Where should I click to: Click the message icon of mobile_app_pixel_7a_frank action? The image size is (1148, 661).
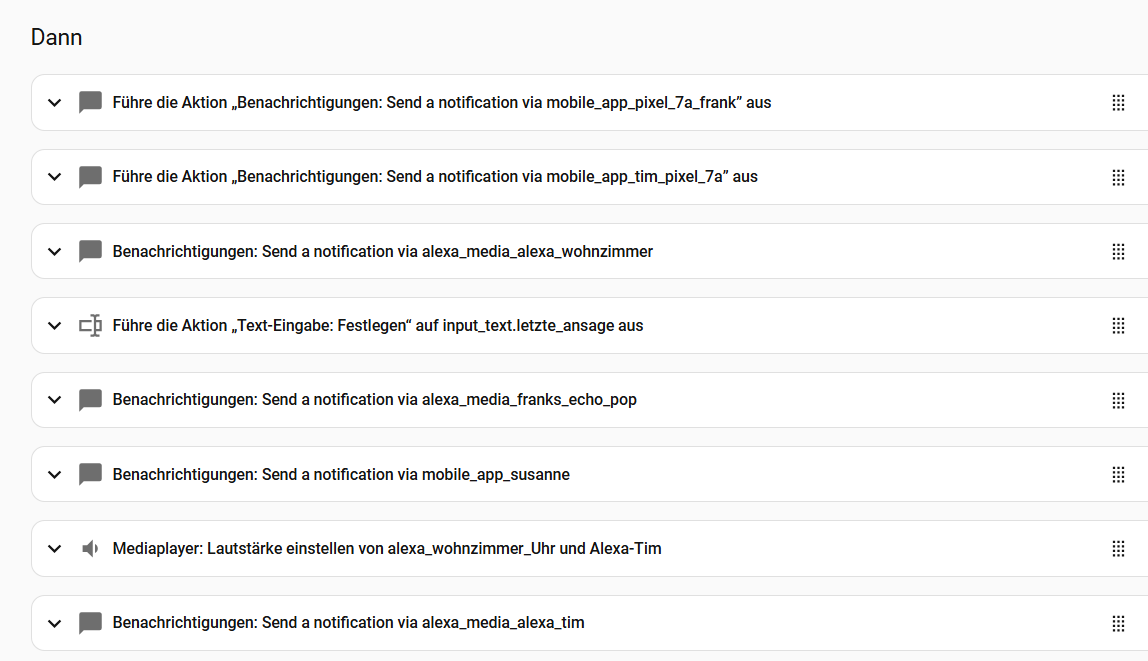pos(91,103)
